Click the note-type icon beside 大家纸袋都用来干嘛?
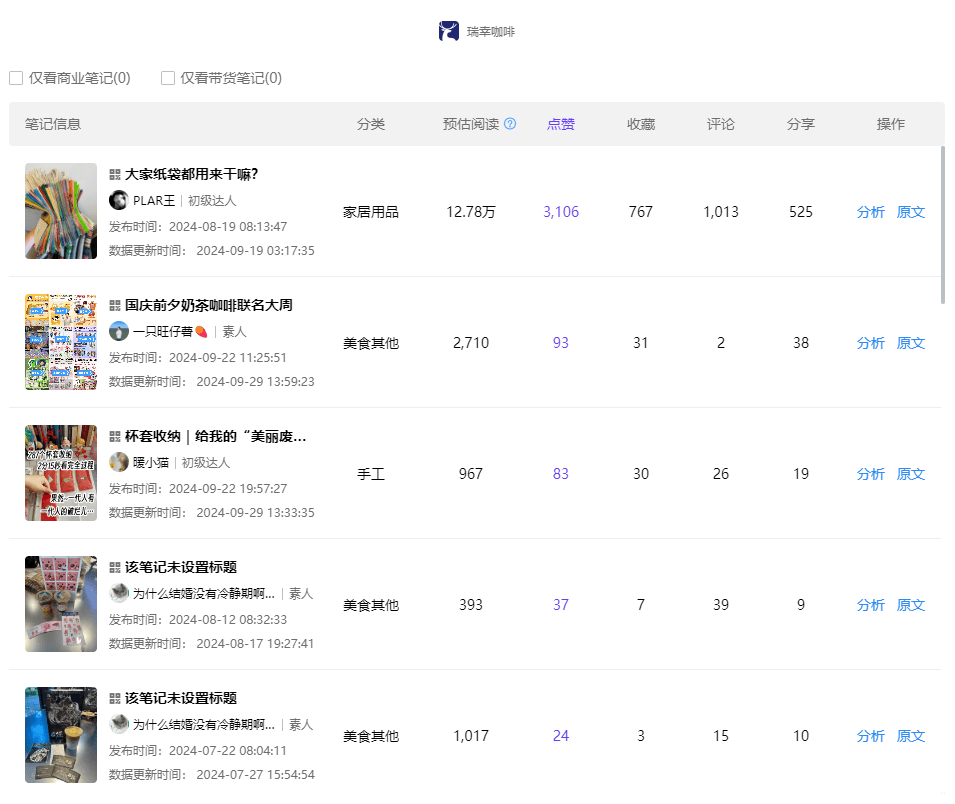 point(115,175)
